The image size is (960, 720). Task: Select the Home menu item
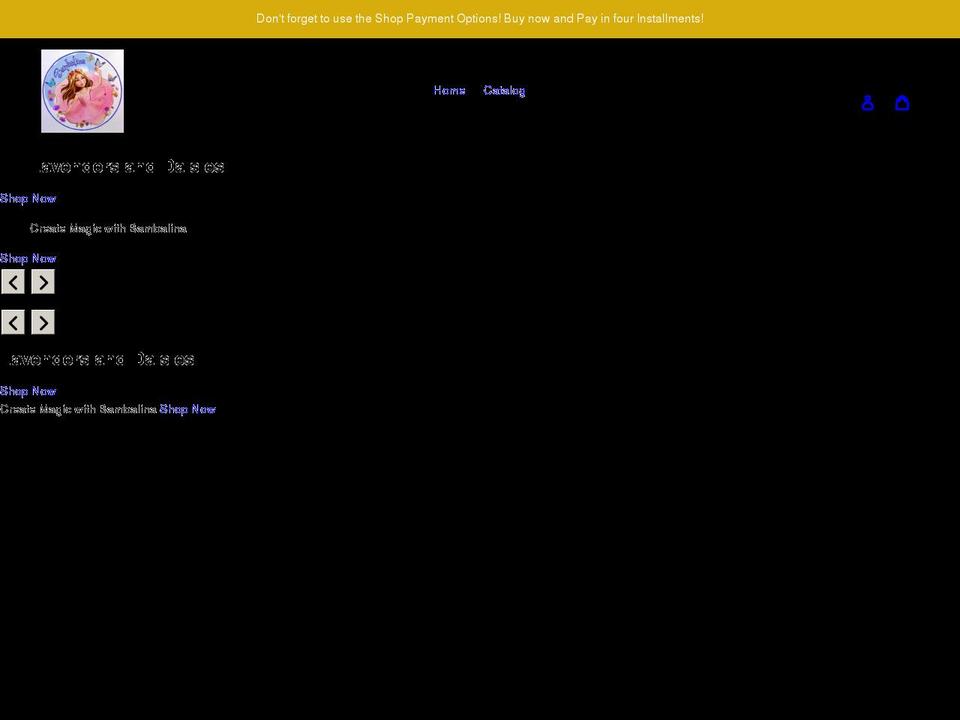click(x=449, y=90)
